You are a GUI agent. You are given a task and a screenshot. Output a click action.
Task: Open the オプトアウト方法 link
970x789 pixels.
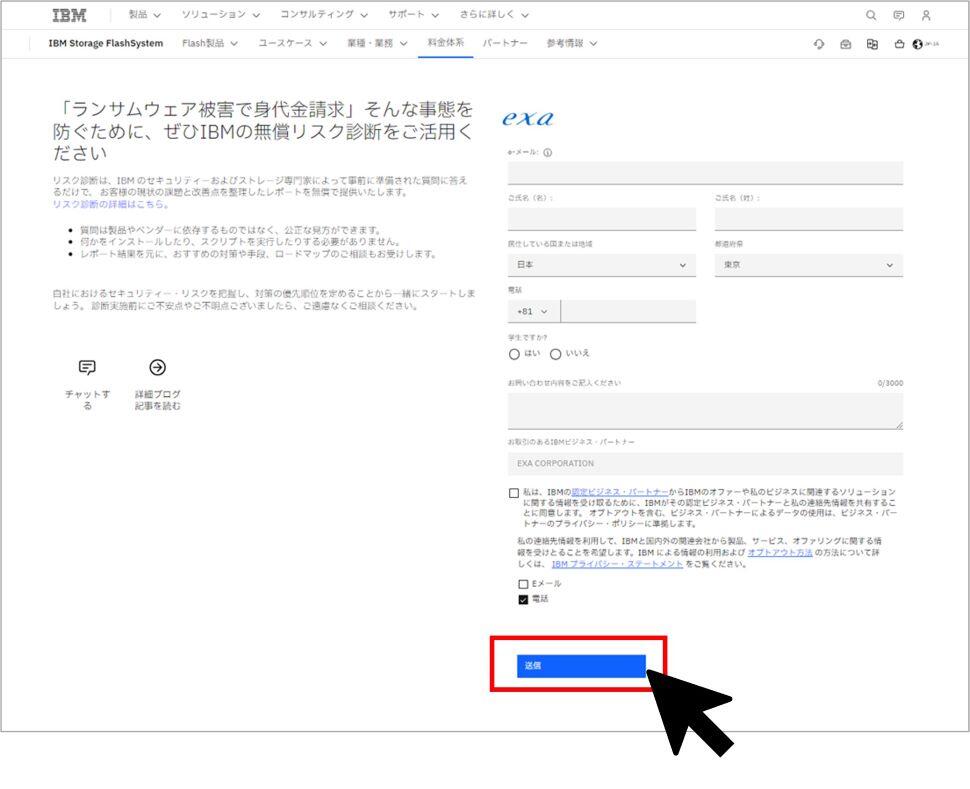(x=779, y=552)
